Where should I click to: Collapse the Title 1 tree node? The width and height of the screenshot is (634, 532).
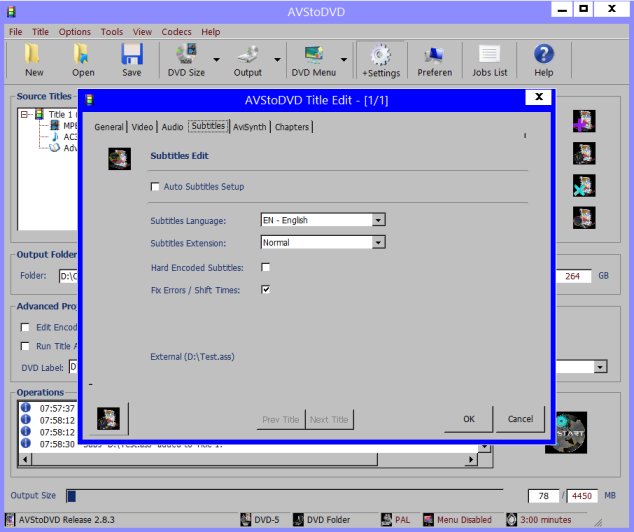point(24,115)
